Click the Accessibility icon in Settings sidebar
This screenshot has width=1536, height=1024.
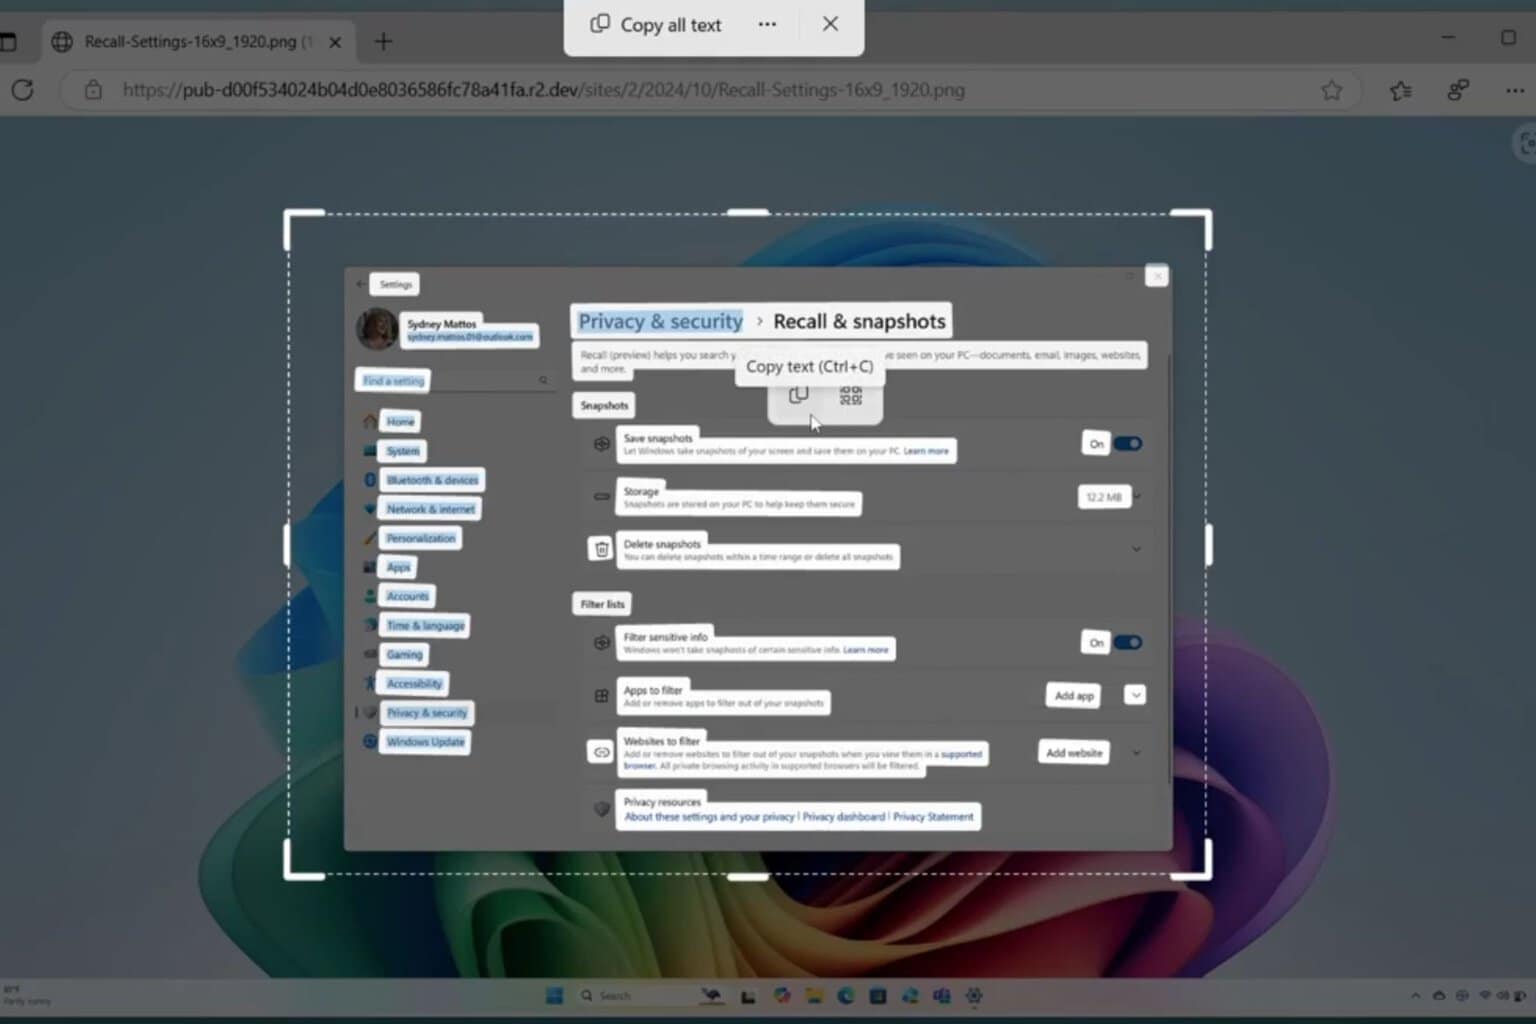[x=370, y=683]
